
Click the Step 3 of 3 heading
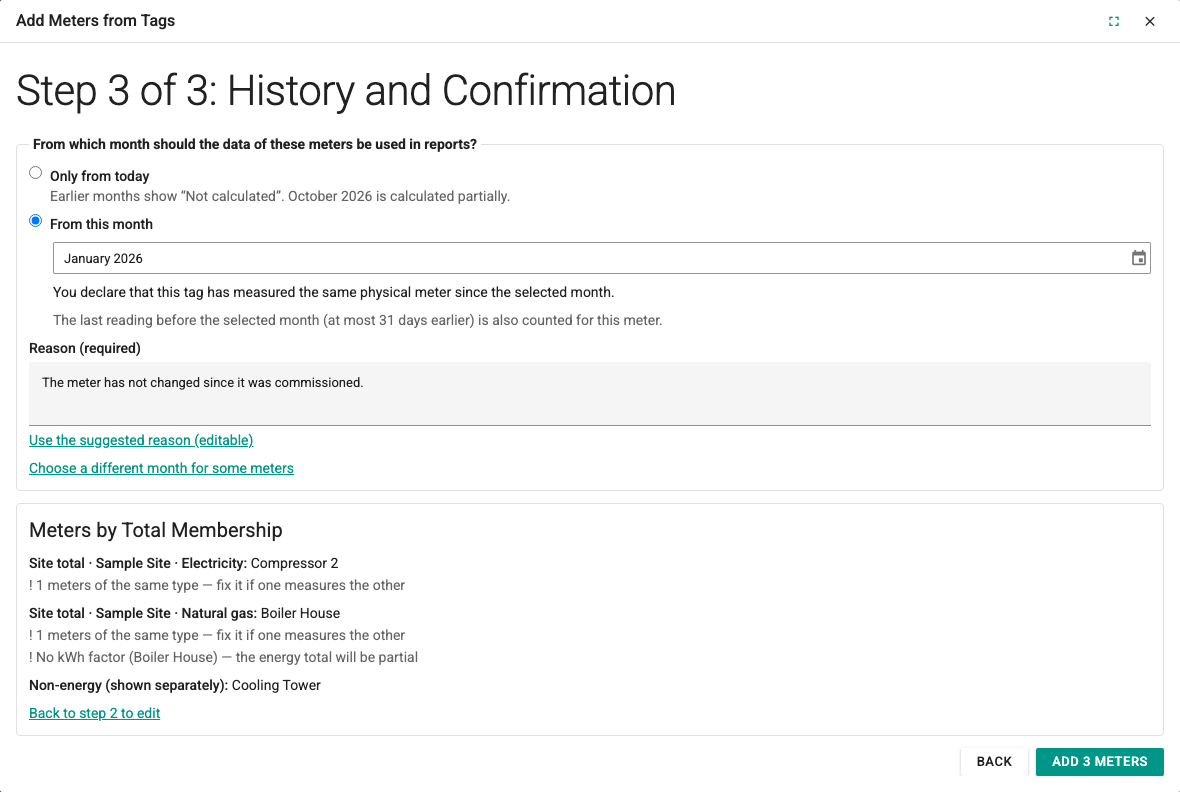345,91
